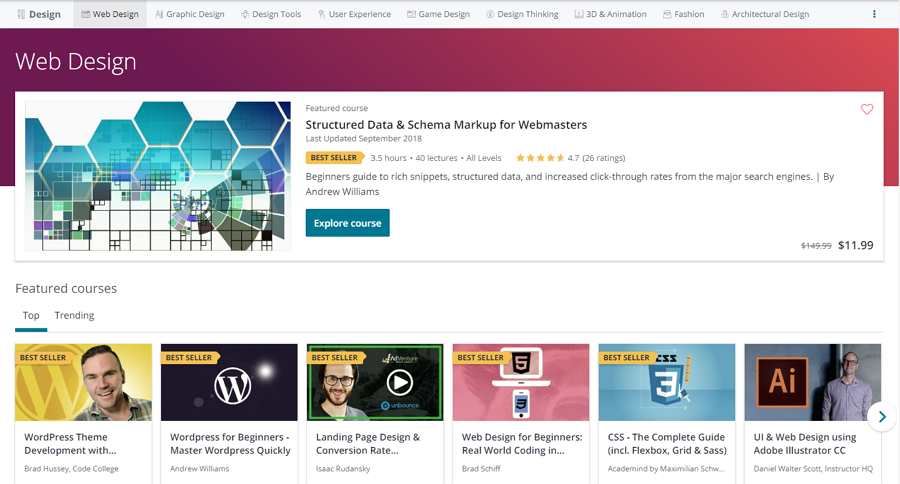The image size is (900, 484).
Task: Click the next arrow on the course carousel
Action: pyautogui.click(x=882, y=417)
